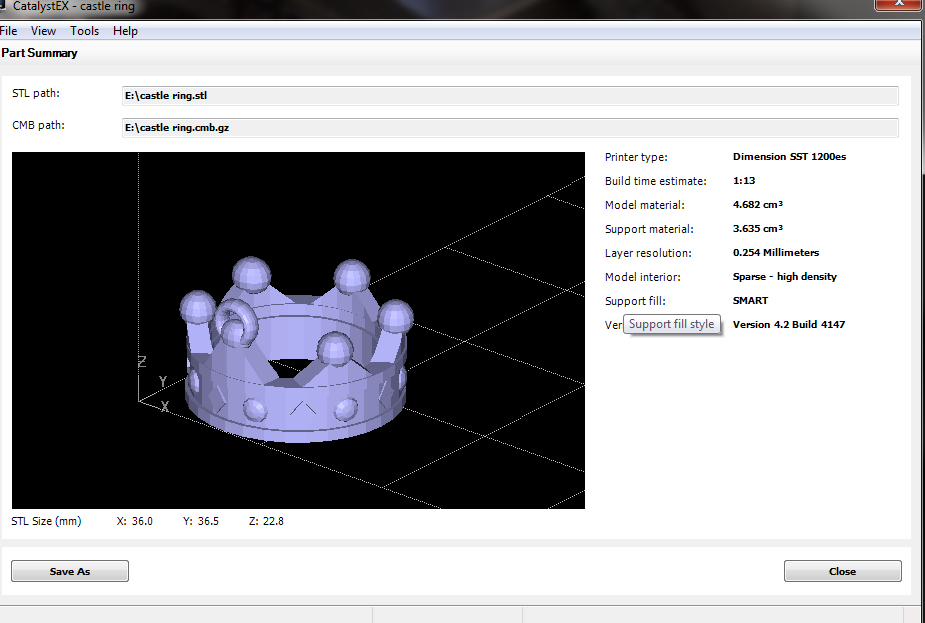The width and height of the screenshot is (925, 623).
Task: Click the STL size 'X: 36.0' value
Action: click(x=135, y=522)
